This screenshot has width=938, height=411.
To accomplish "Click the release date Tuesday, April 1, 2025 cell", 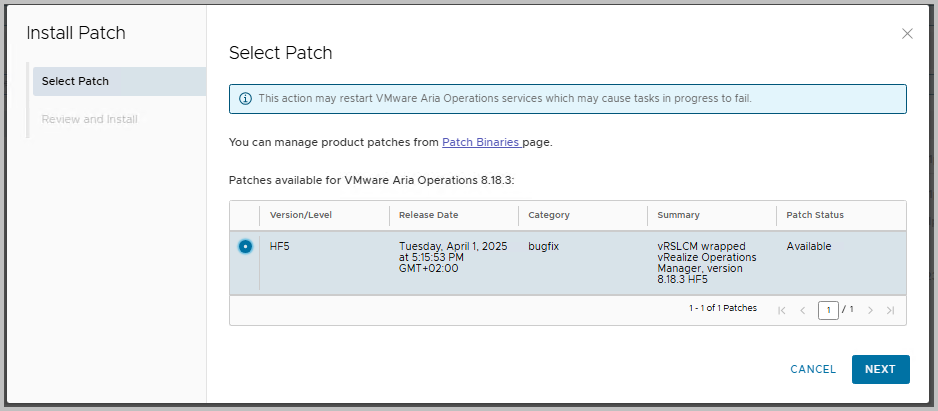I will point(453,257).
